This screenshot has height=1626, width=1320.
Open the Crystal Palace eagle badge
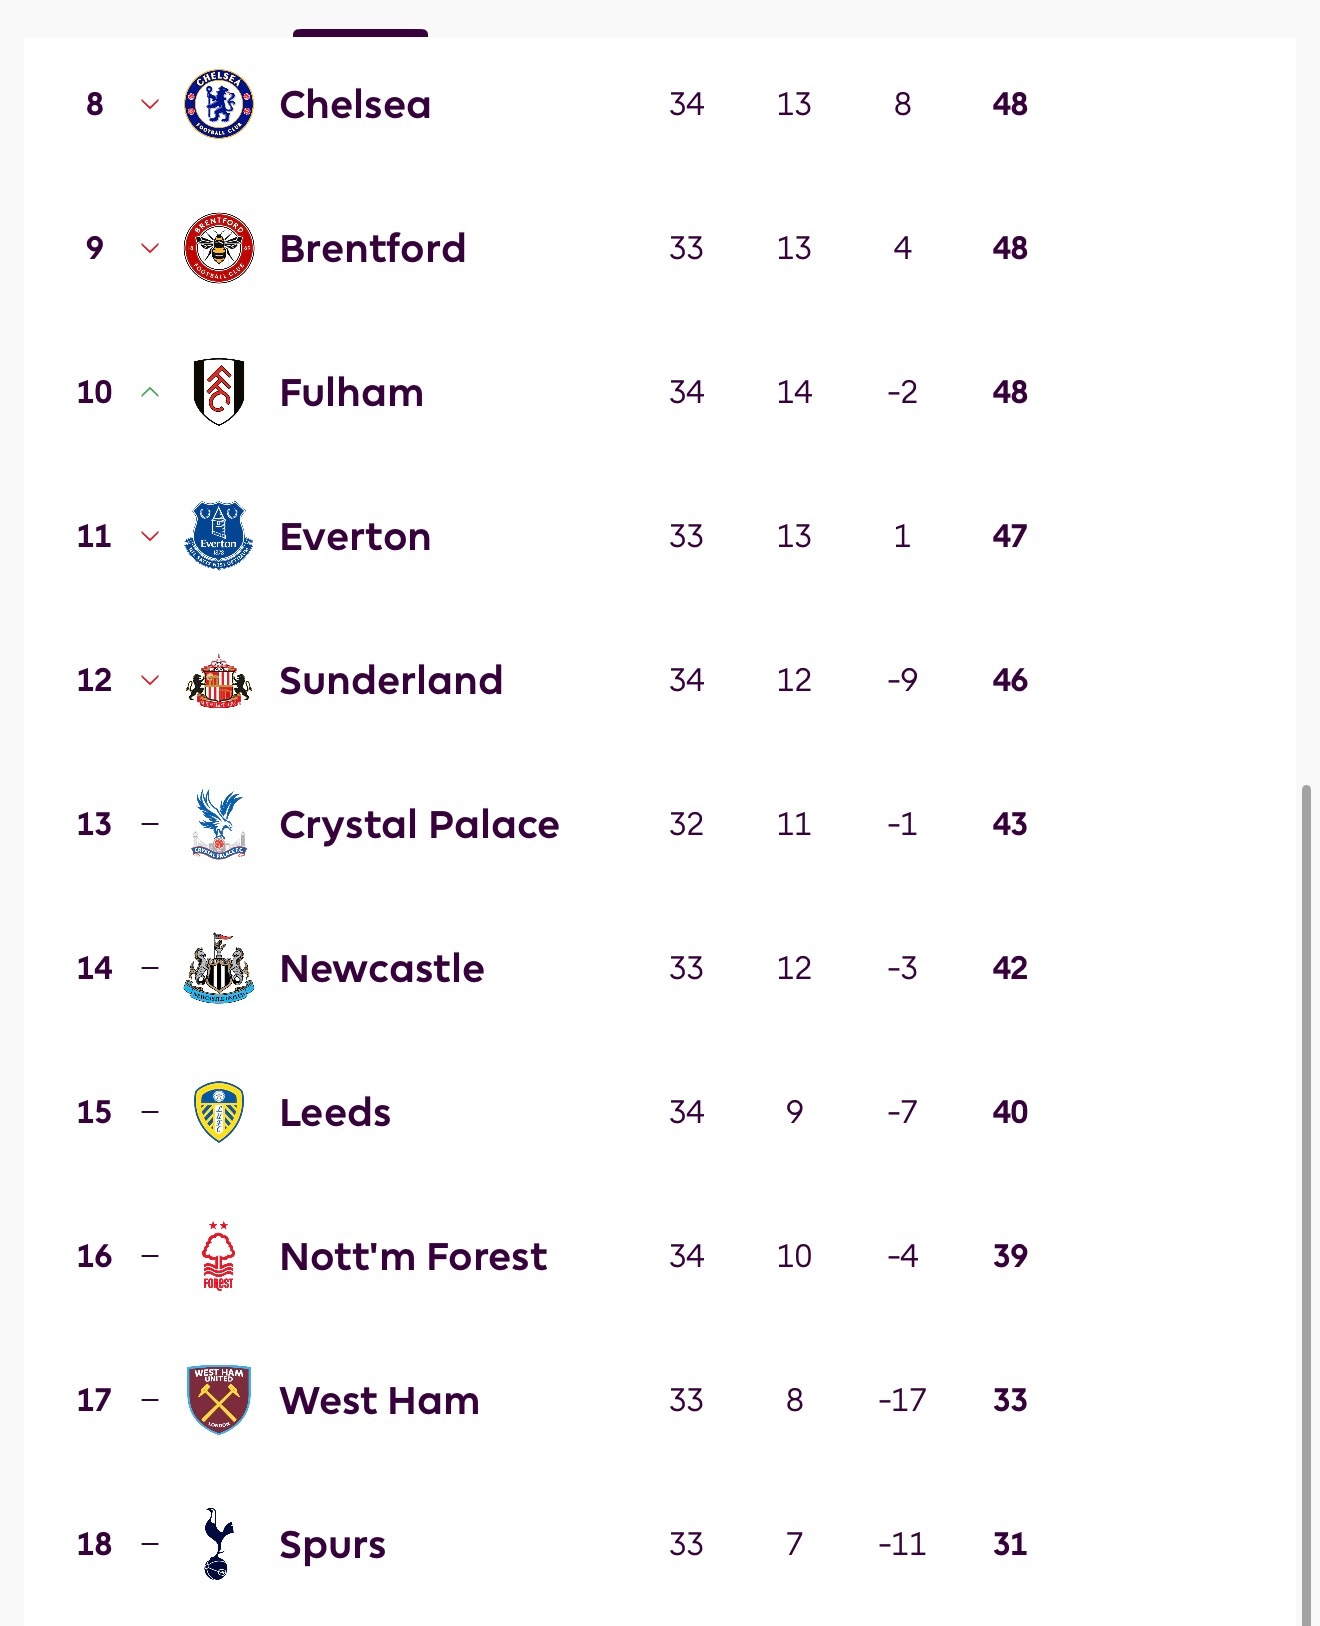[219, 824]
